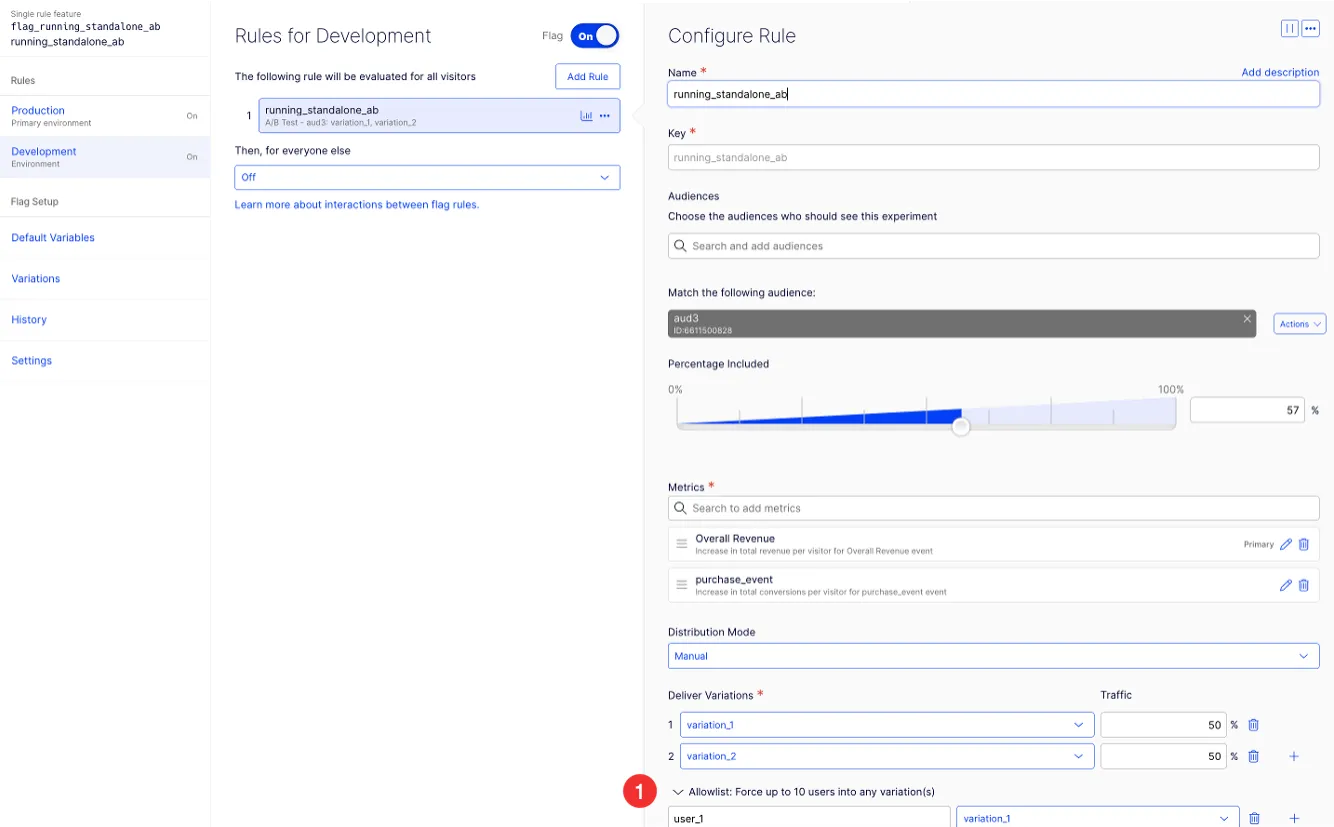
Task: Grab the reorder handle for Overall Revenue
Action: point(682,544)
